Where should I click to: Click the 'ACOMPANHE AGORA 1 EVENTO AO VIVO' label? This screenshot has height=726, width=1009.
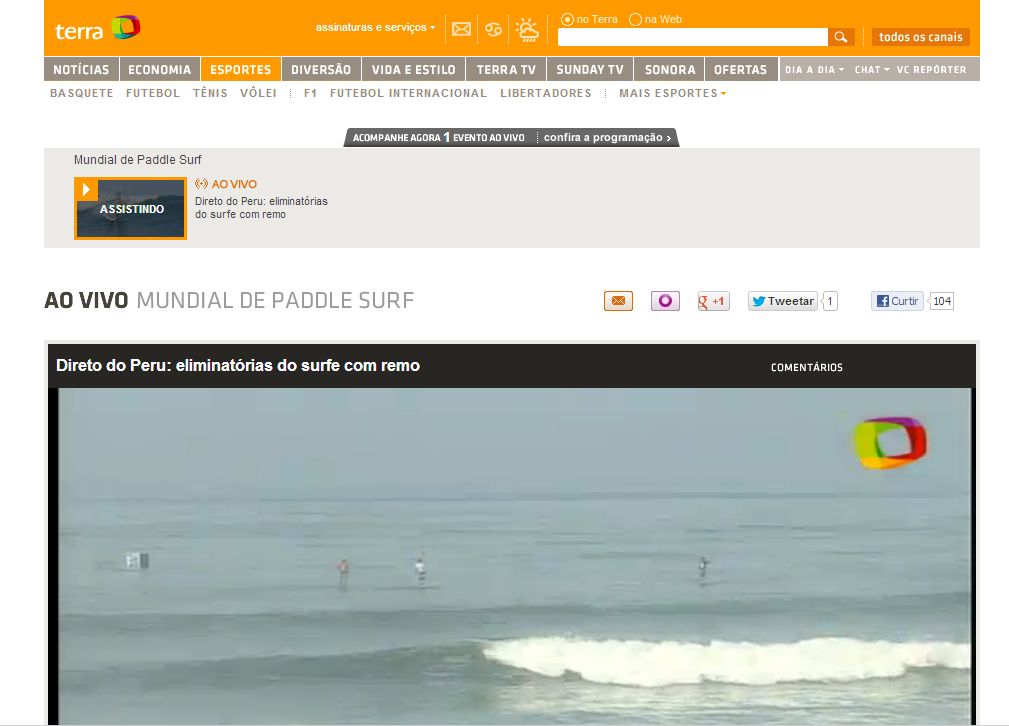[x=438, y=137]
